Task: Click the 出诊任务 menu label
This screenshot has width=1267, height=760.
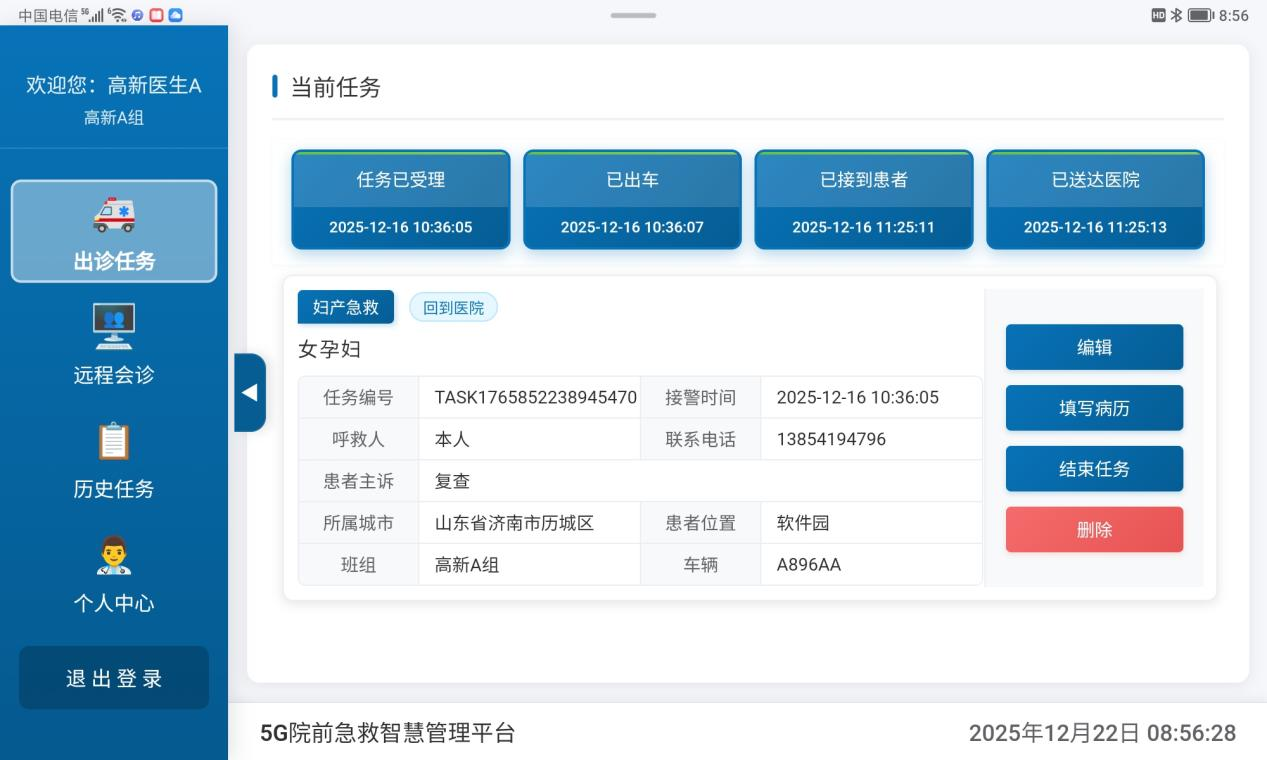Action: click(114, 261)
